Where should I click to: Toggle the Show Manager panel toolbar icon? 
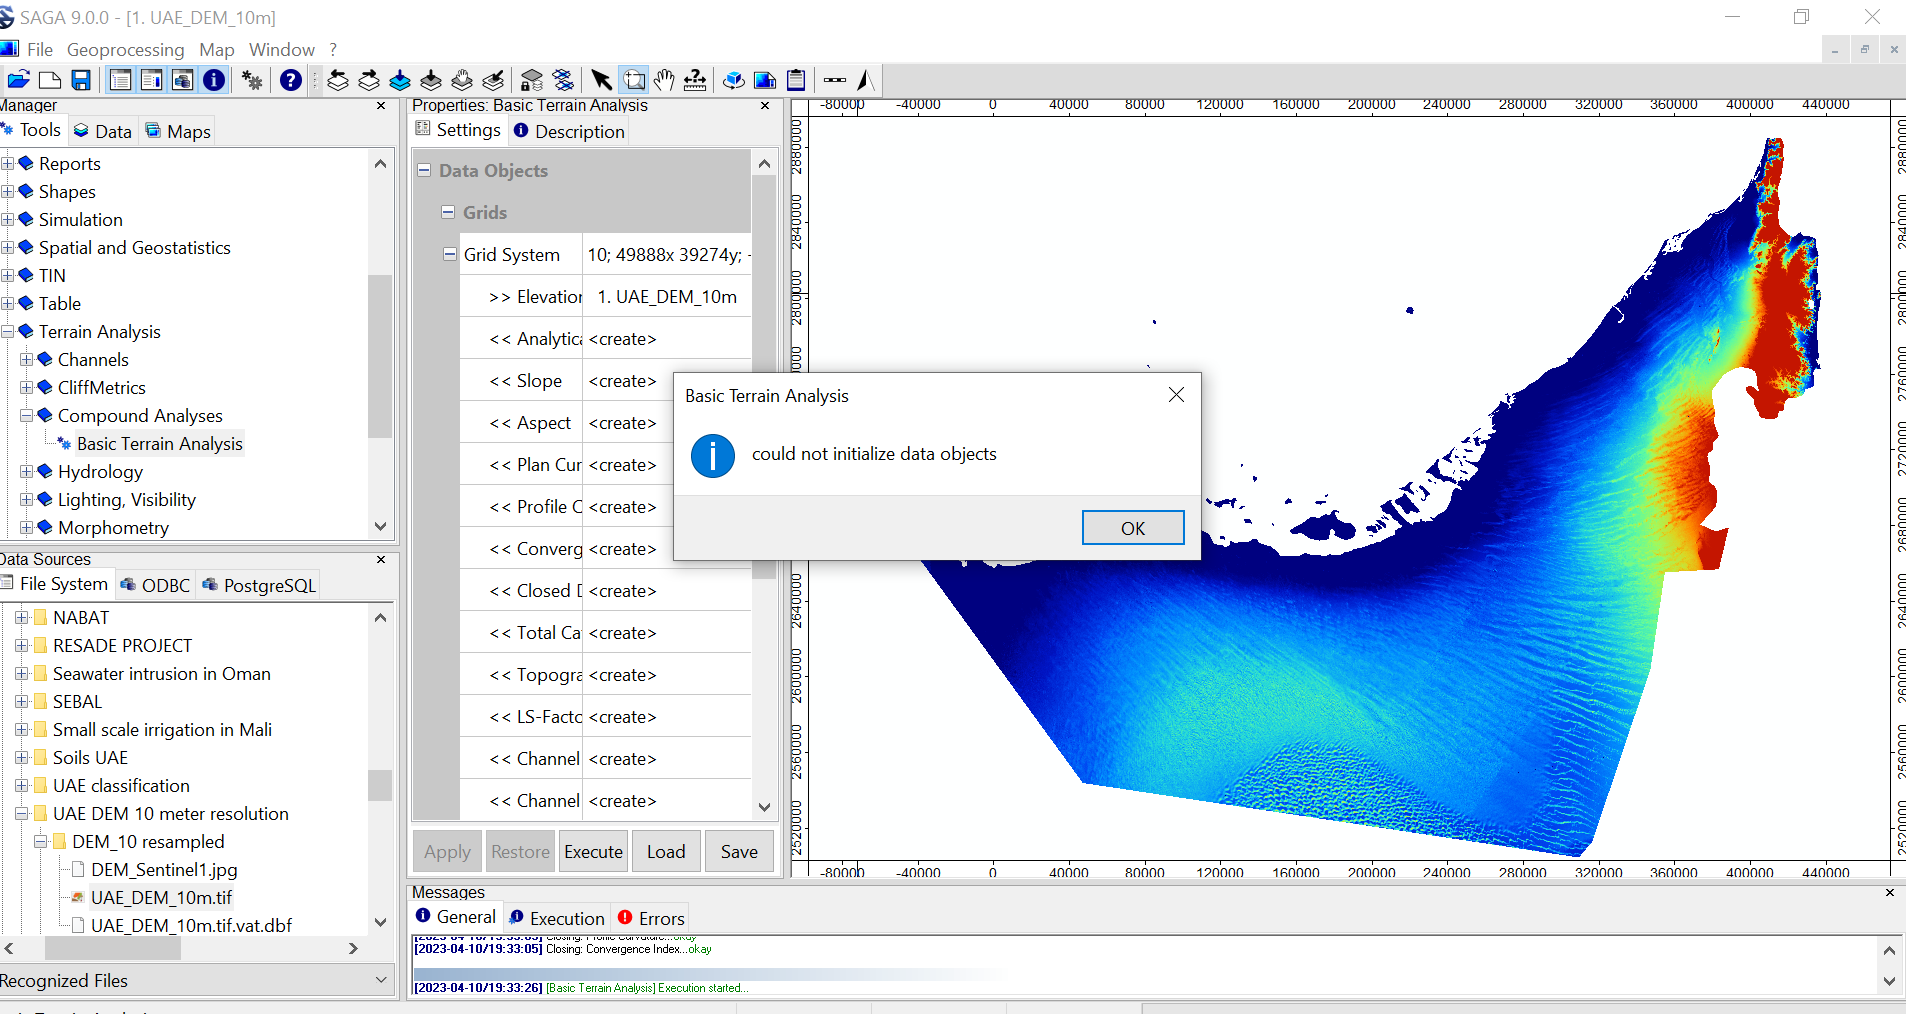[x=120, y=80]
